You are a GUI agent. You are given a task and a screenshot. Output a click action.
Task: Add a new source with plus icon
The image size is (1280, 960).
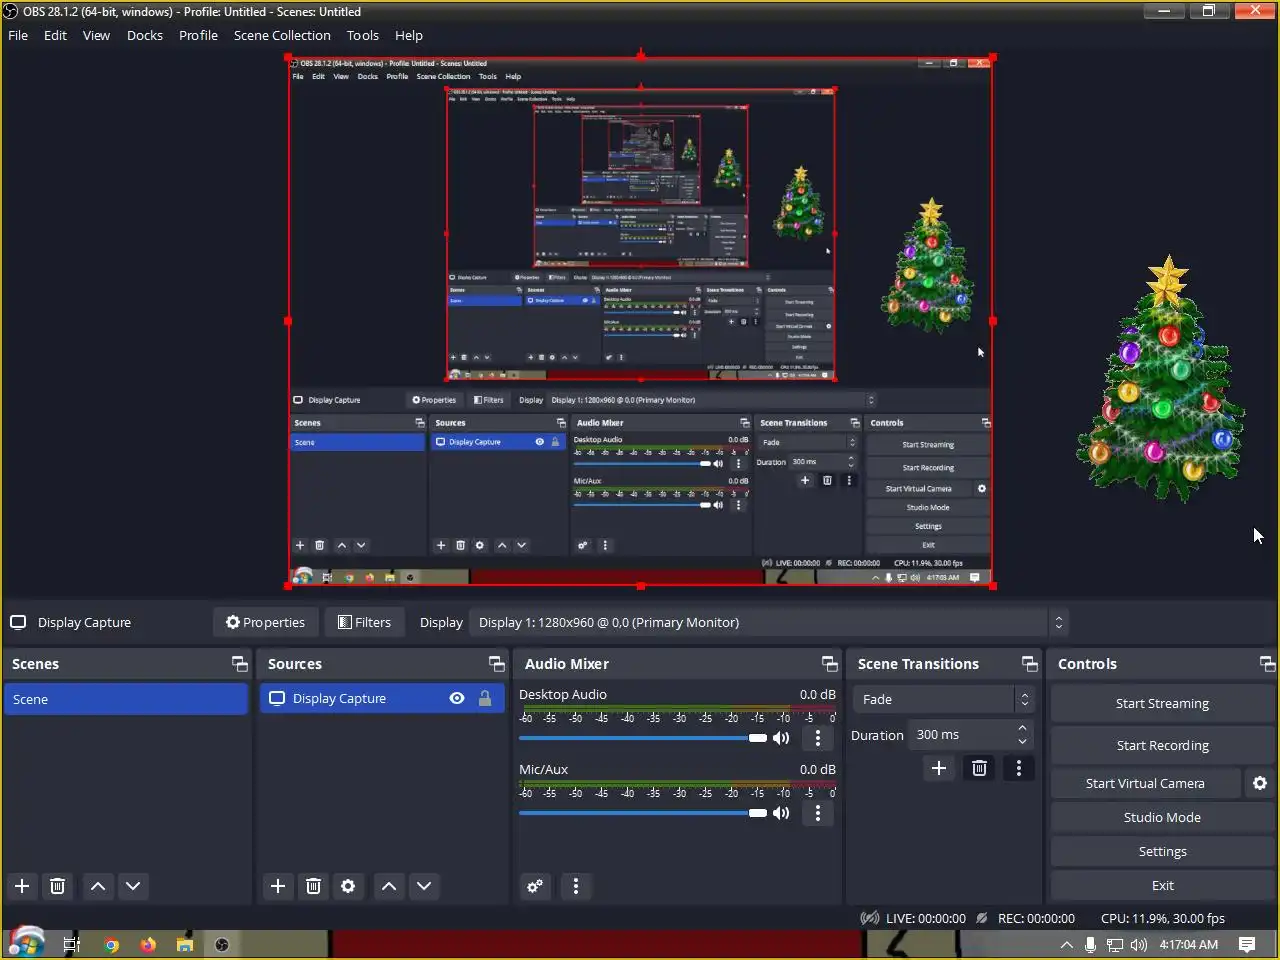point(278,886)
